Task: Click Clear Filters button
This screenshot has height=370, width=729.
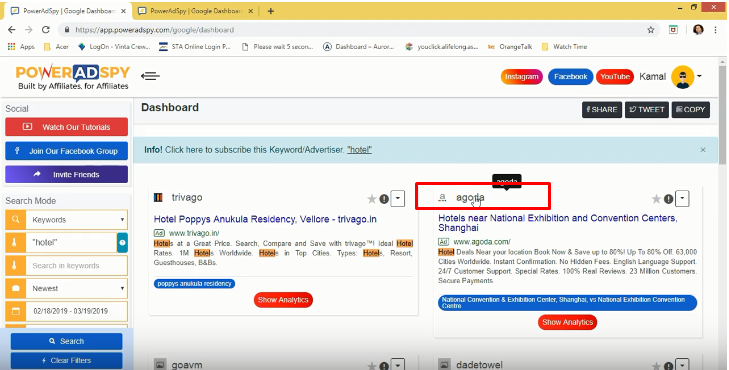Action: [66, 360]
